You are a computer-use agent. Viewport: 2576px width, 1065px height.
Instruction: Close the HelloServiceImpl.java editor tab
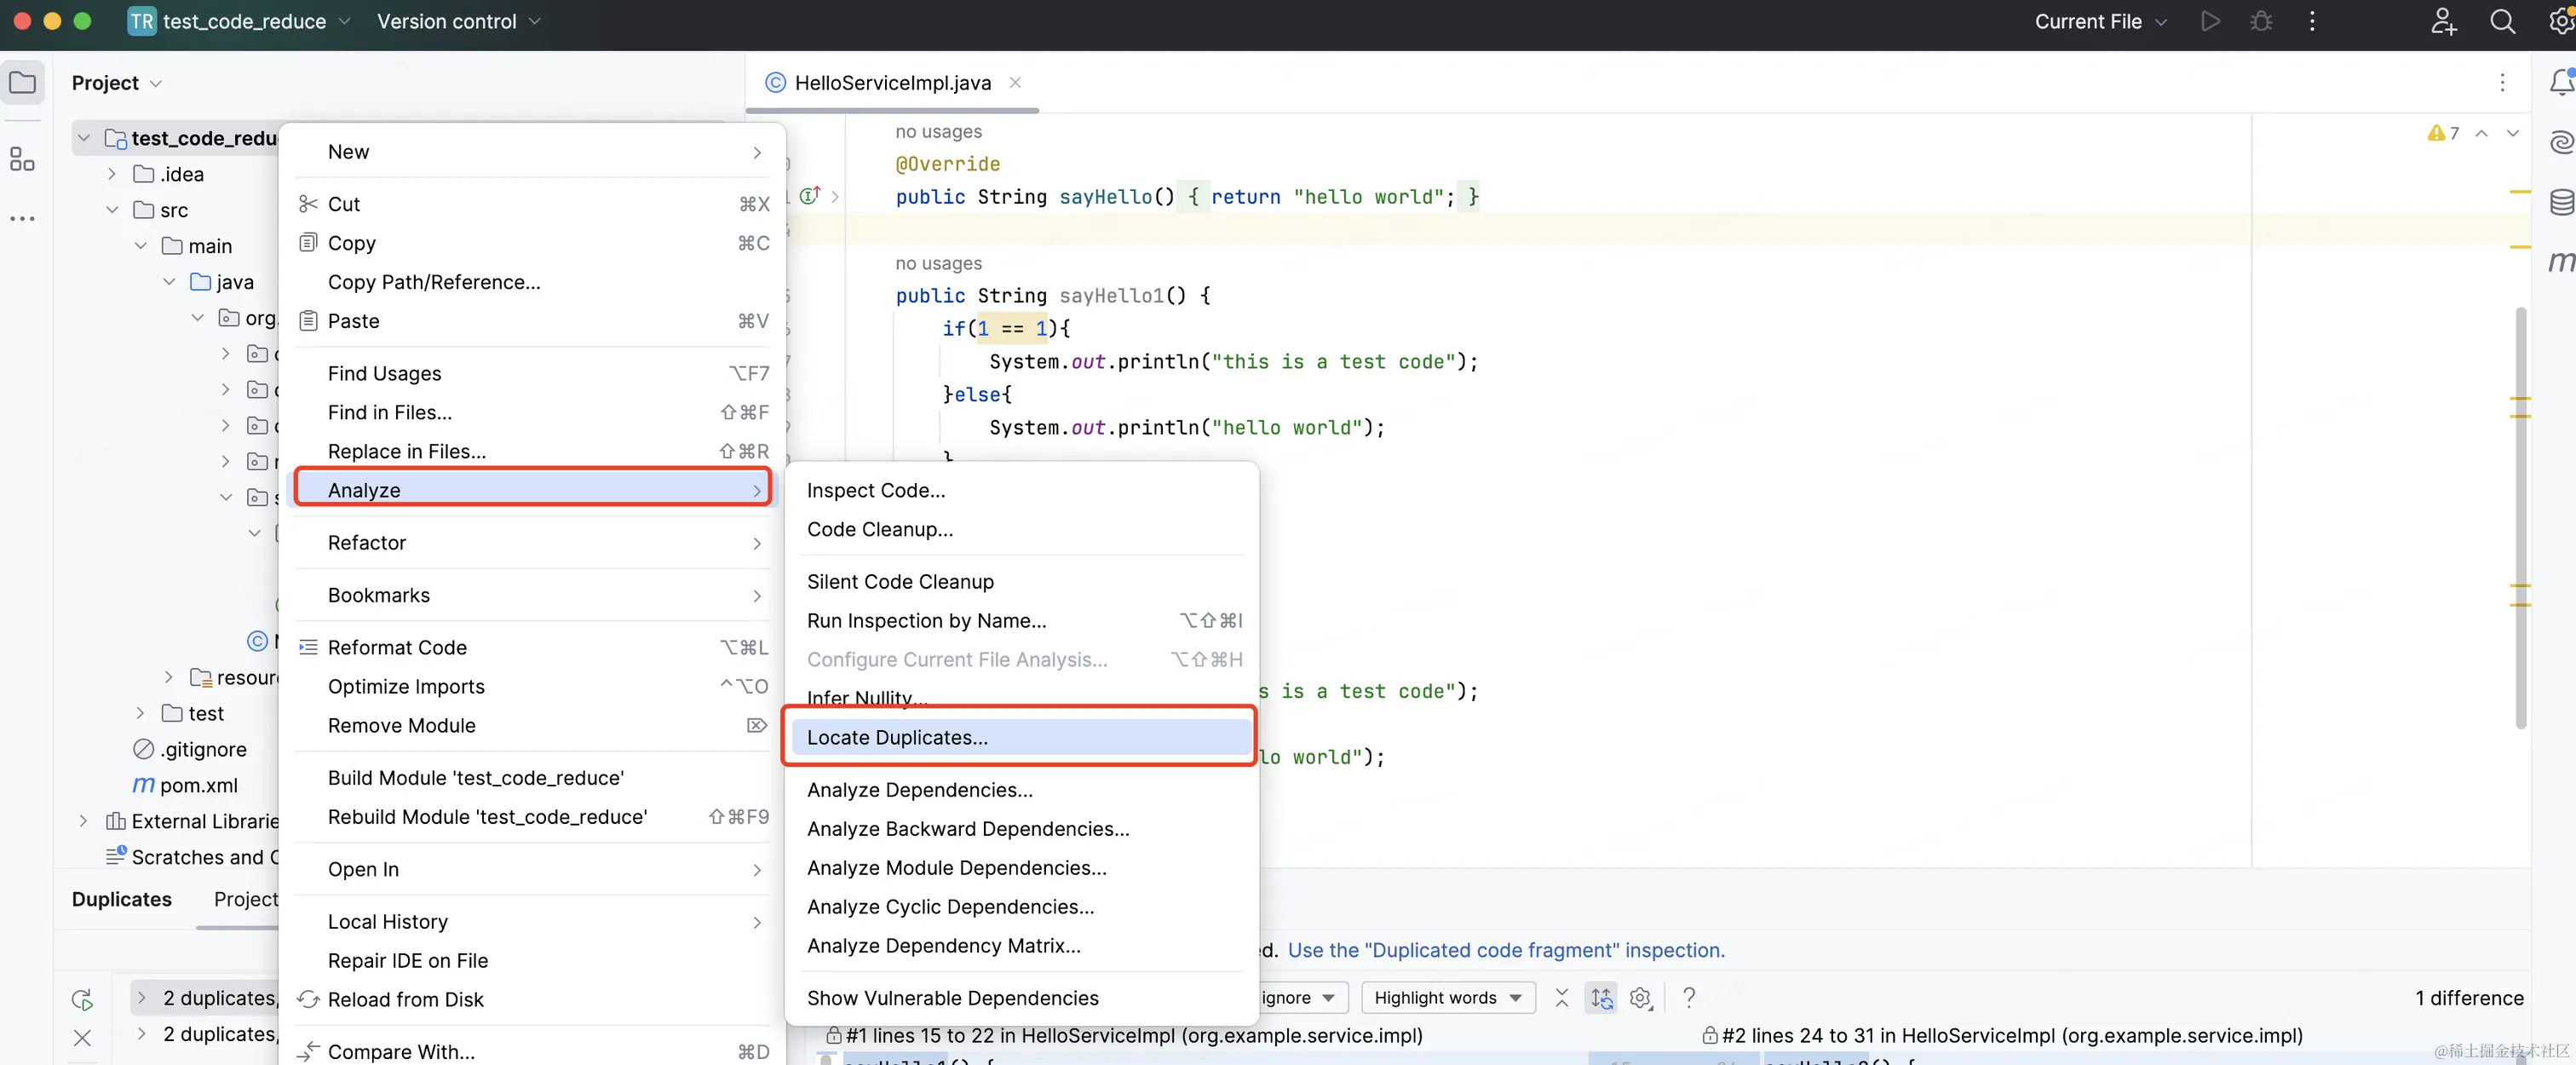[1015, 83]
